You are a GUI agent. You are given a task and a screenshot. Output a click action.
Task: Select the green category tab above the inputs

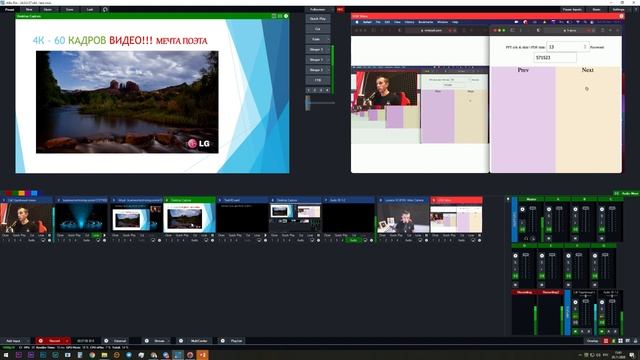coord(15,193)
